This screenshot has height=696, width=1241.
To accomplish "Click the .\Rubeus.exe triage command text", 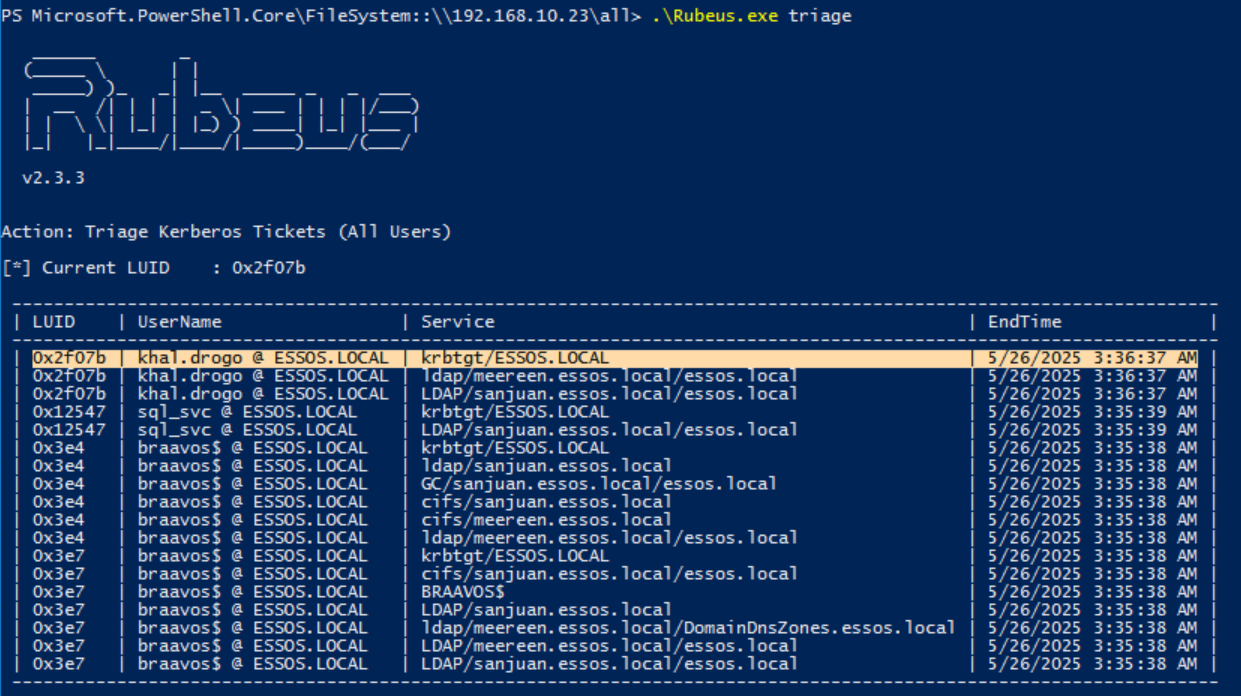I will 751,16.
